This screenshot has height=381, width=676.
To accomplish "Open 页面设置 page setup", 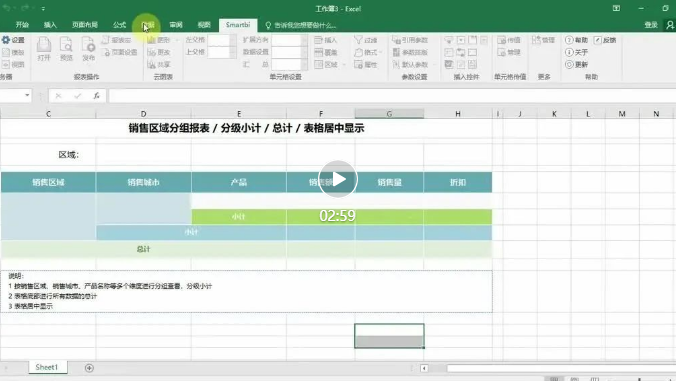I will coord(120,52).
